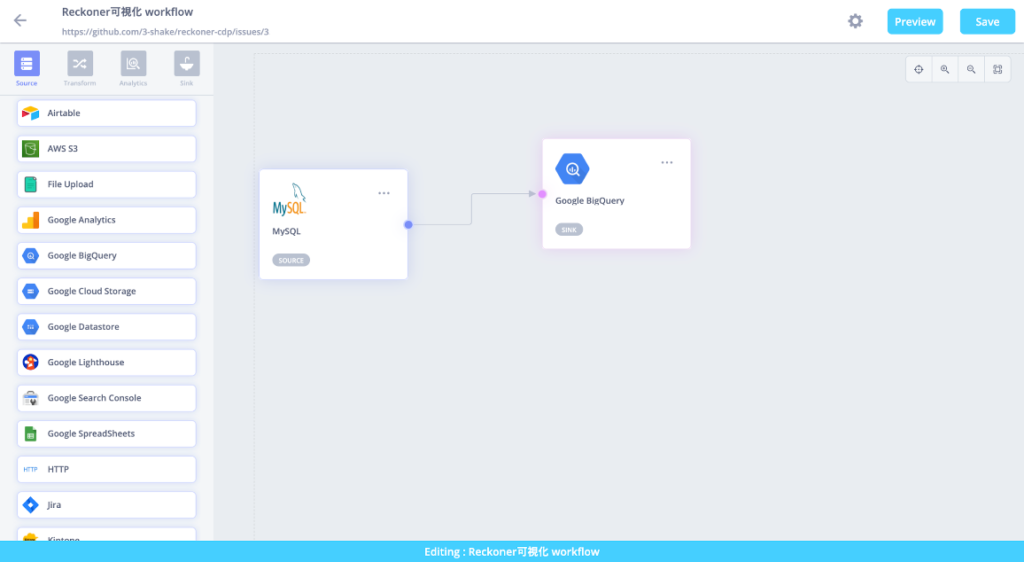Click the MySQL node output connector dot
Viewport: 1024px width, 562px height.
(408, 225)
